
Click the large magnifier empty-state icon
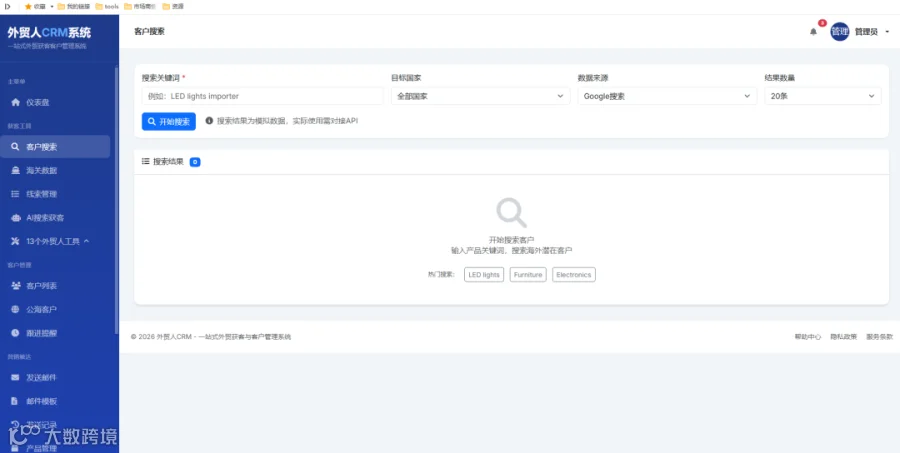point(511,213)
